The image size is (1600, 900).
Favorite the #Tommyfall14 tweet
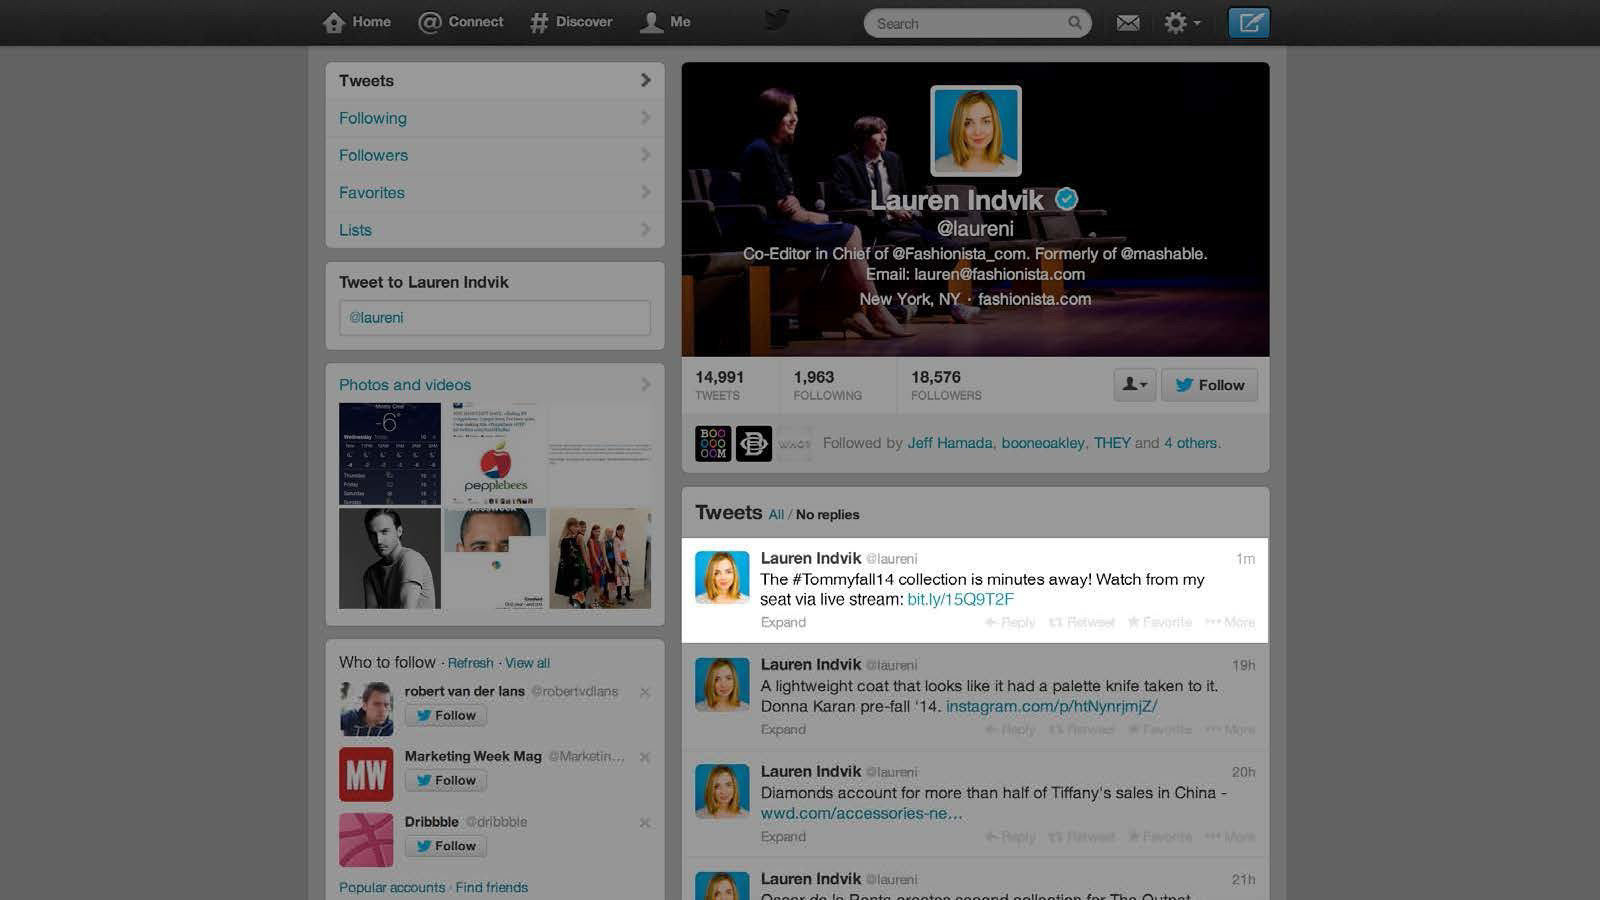[1160, 622]
